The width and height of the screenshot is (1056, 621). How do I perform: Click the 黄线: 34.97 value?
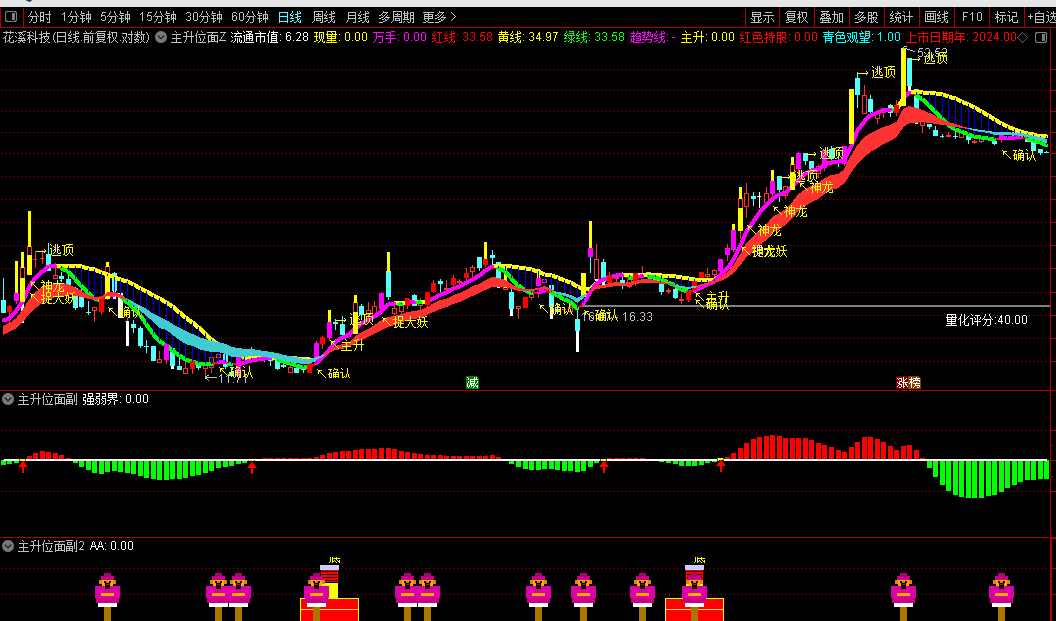[x=528, y=38]
